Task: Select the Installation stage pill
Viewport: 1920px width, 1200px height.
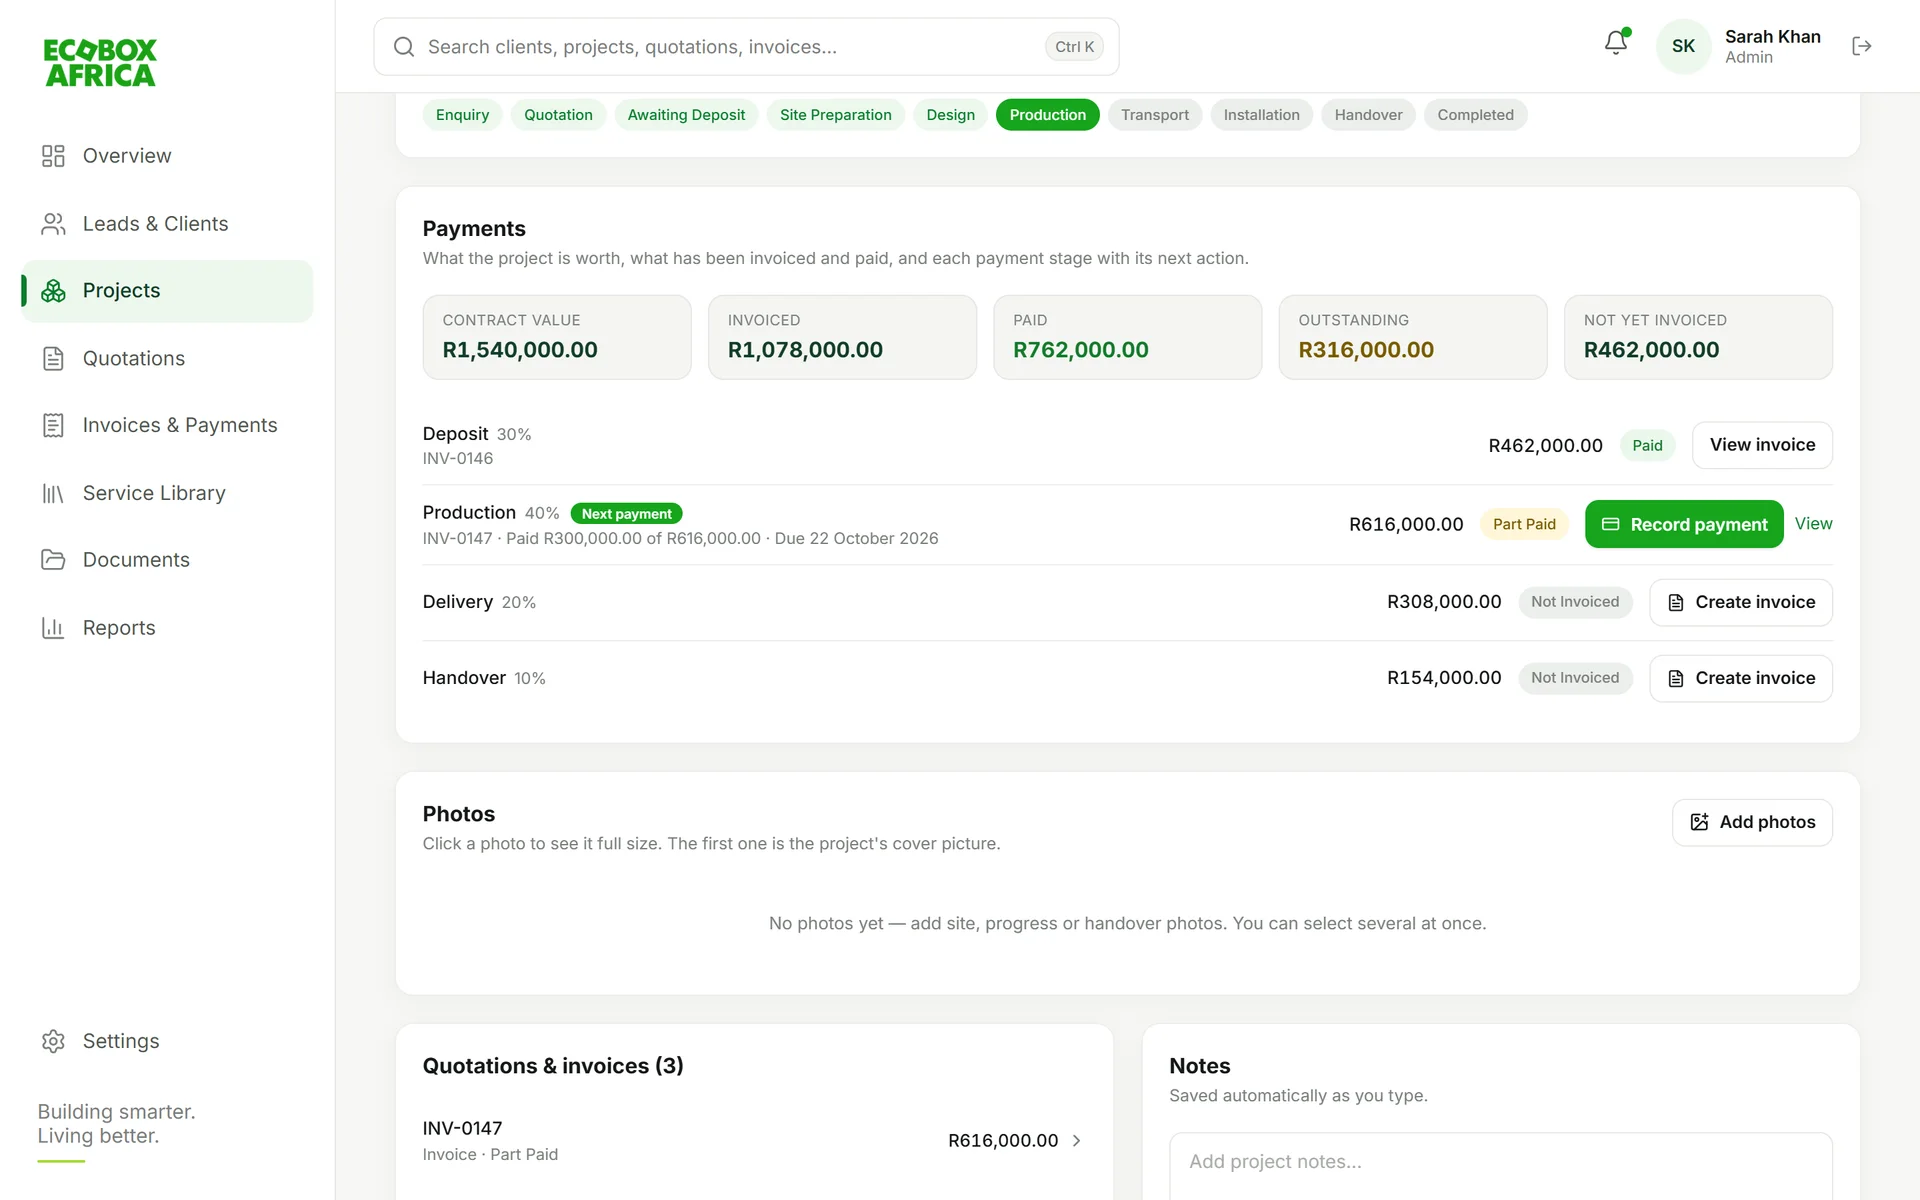Action: [1261, 115]
